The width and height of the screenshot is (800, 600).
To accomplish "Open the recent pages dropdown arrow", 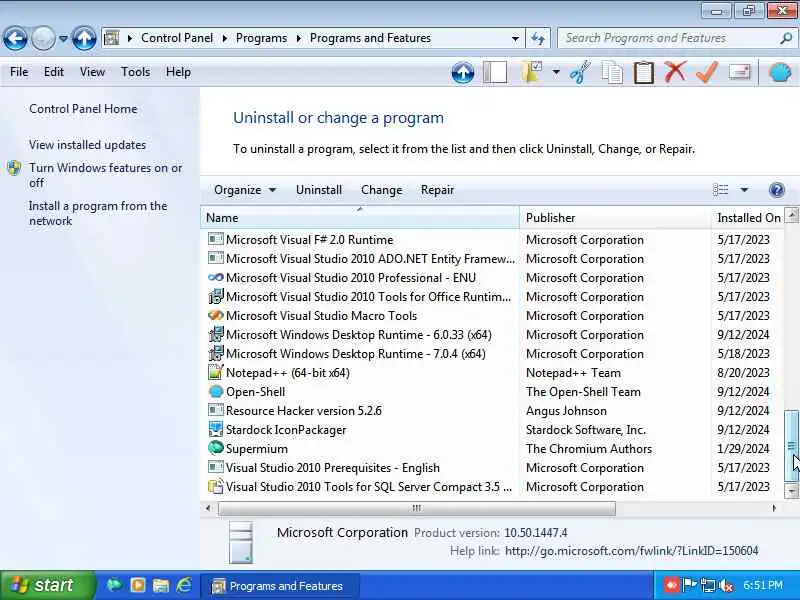I will (x=63, y=38).
